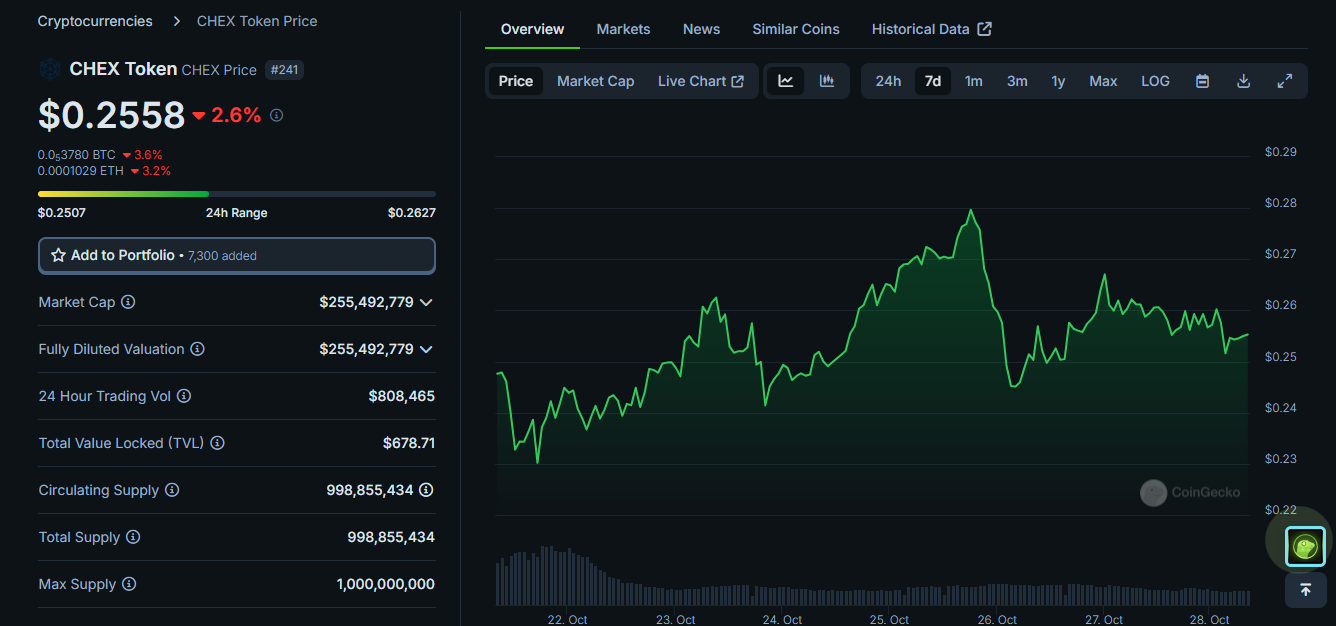Enable the LOG scale on the chart
Screen dimensions: 1336x626
coord(1155,80)
